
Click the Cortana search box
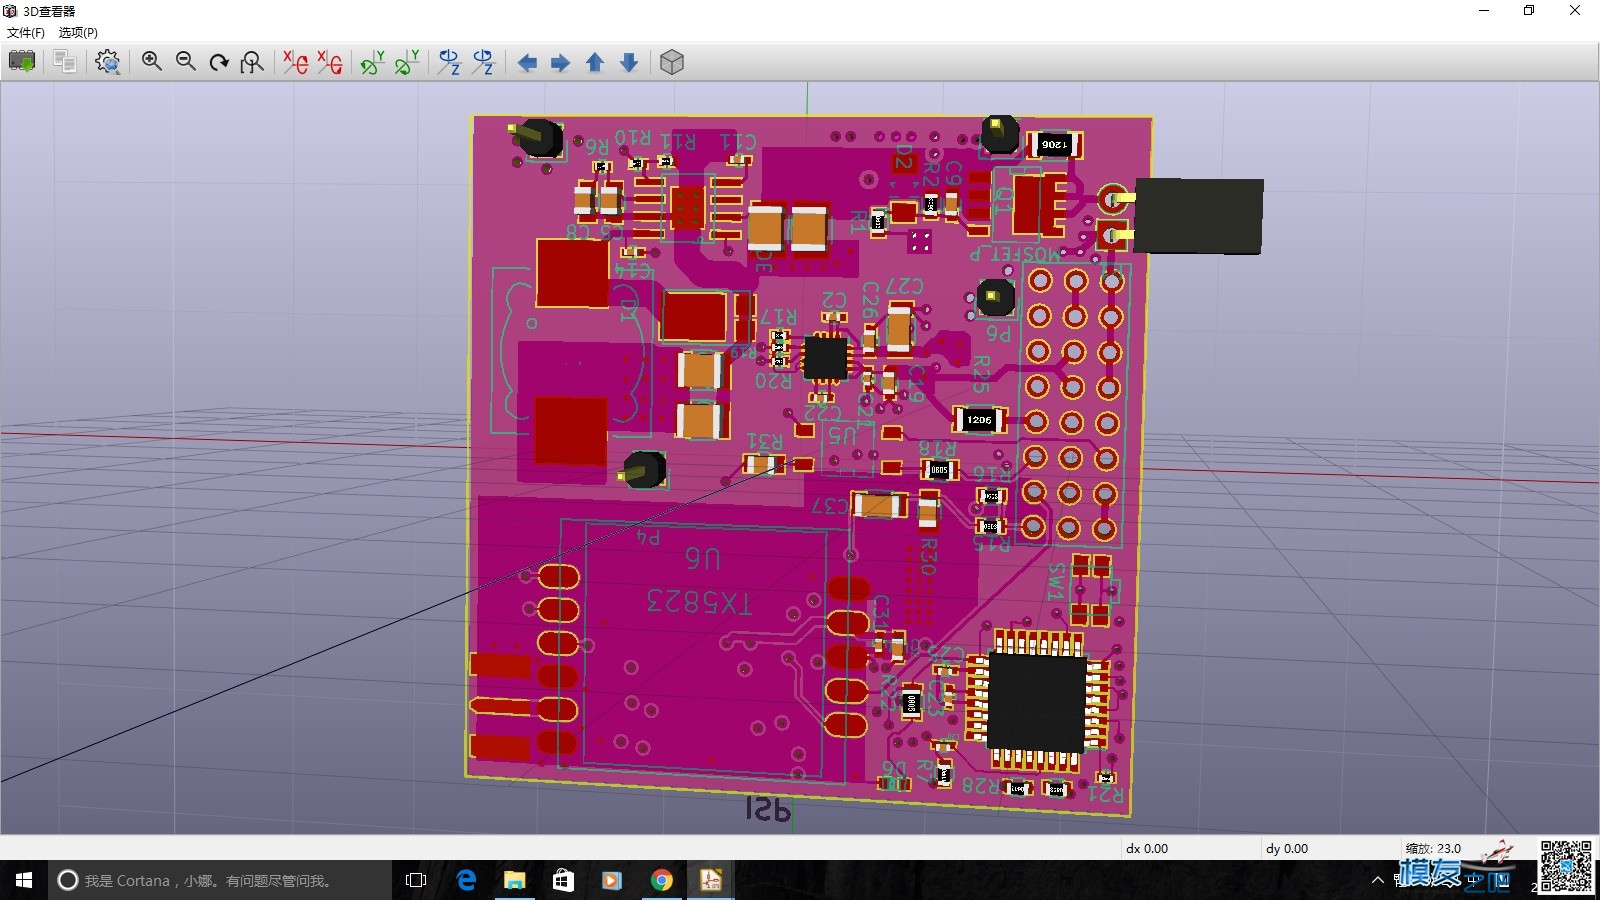[220, 880]
